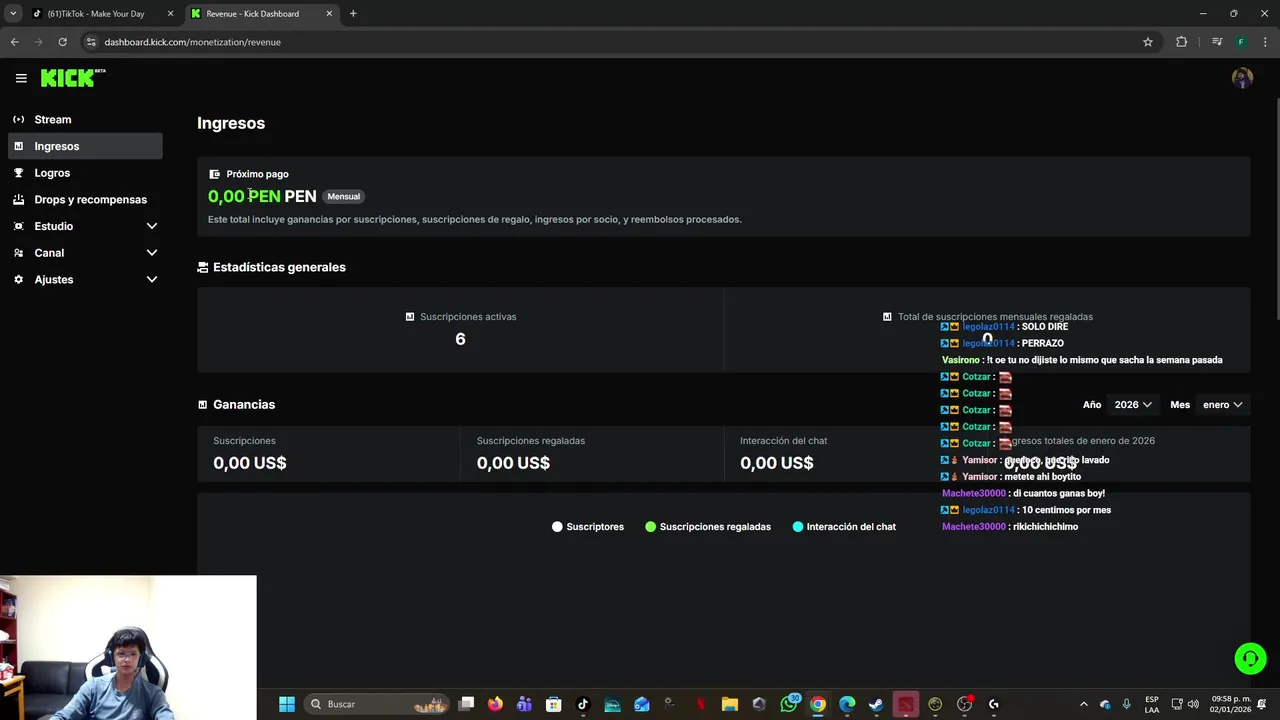Toggle Suscripciones regaladas chart legend
1280x720 pixels.
(708, 527)
